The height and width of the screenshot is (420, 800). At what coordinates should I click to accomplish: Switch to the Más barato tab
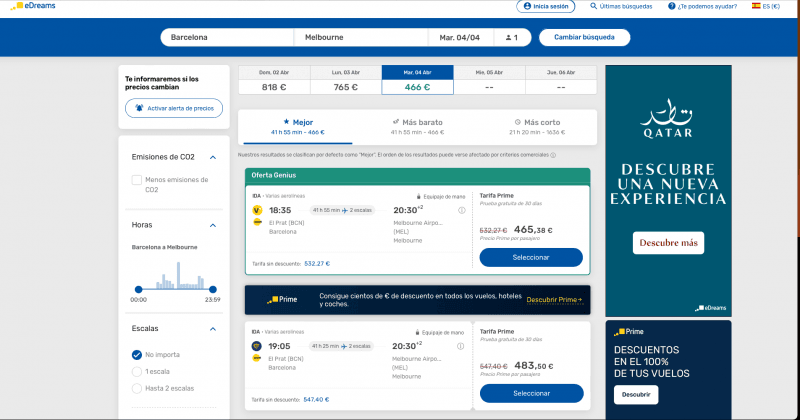[x=417, y=127]
